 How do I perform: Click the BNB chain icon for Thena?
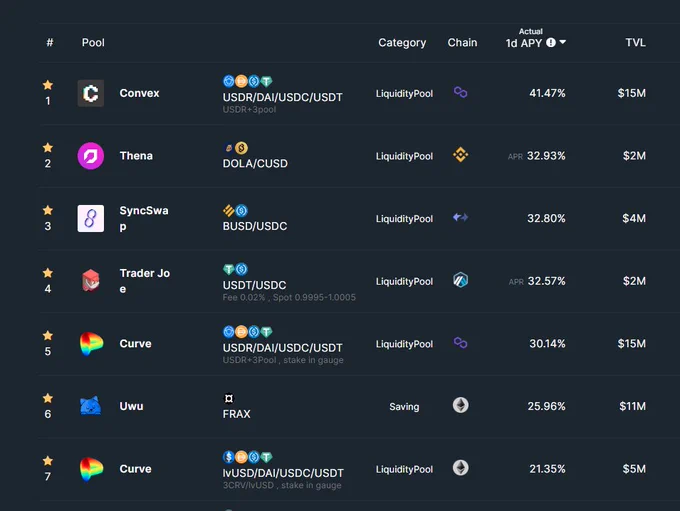click(x=461, y=155)
